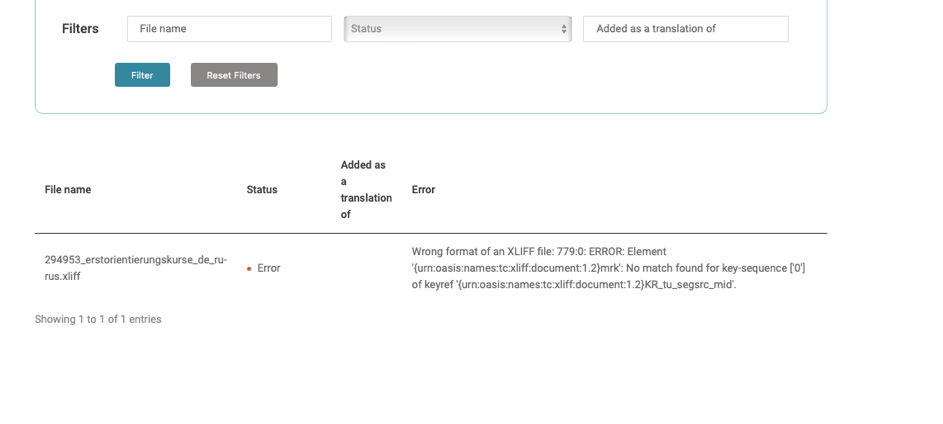
Task: Click the File name filter input
Action: click(229, 29)
